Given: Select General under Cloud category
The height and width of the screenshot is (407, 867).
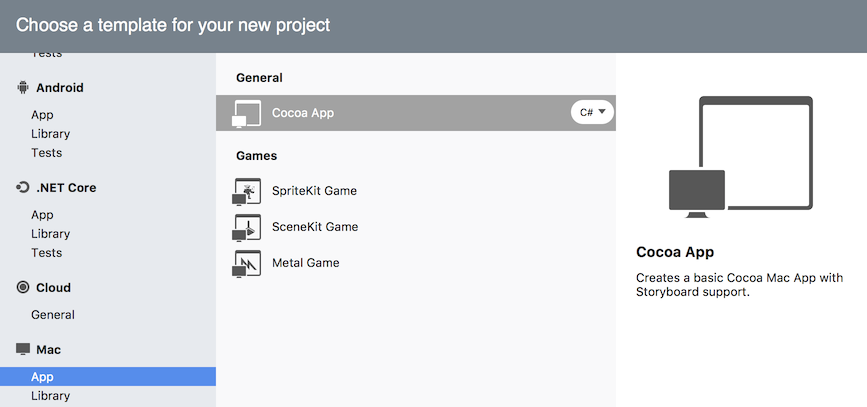Looking at the screenshot, I should tap(53, 315).
